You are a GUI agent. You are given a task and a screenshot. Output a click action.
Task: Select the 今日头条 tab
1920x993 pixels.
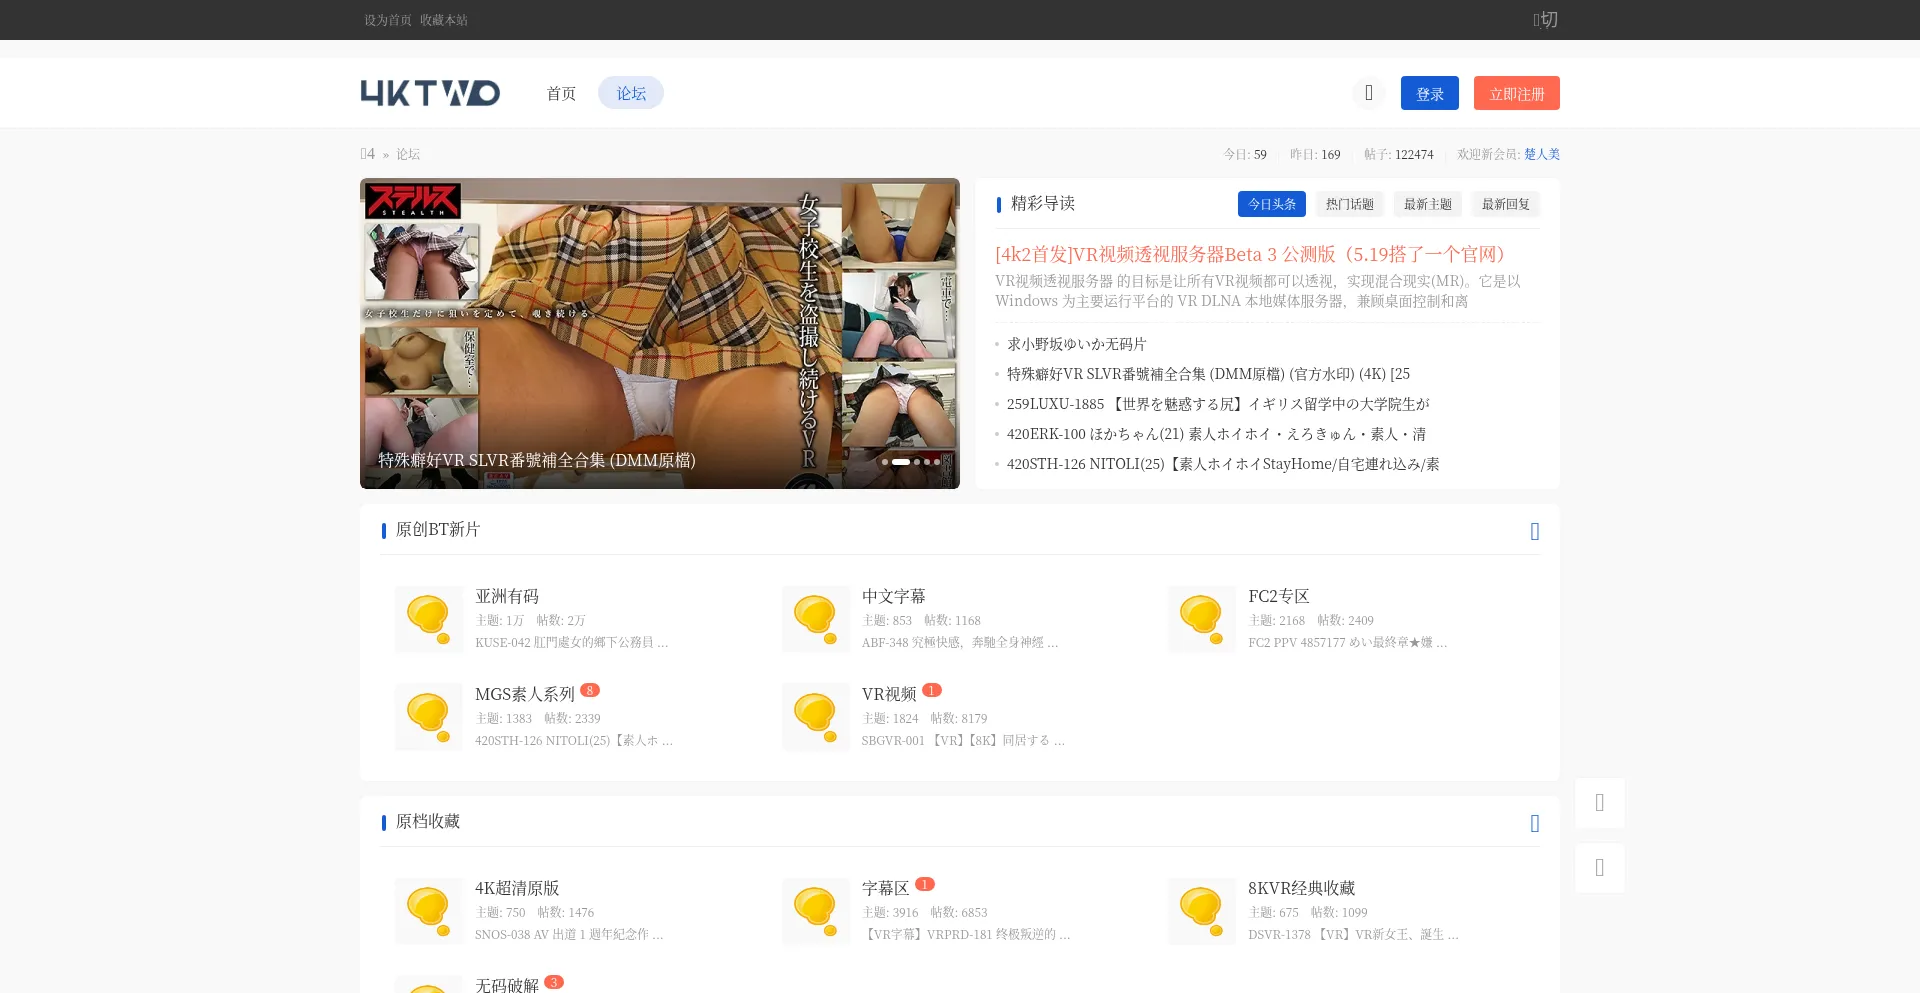click(1272, 204)
